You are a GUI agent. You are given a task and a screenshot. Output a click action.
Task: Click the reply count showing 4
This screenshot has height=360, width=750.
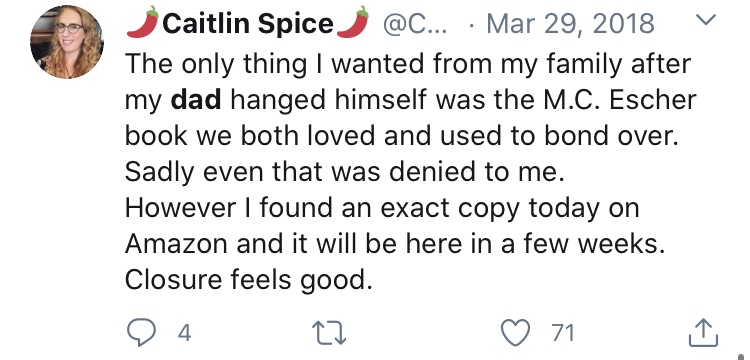pyautogui.click(x=185, y=333)
